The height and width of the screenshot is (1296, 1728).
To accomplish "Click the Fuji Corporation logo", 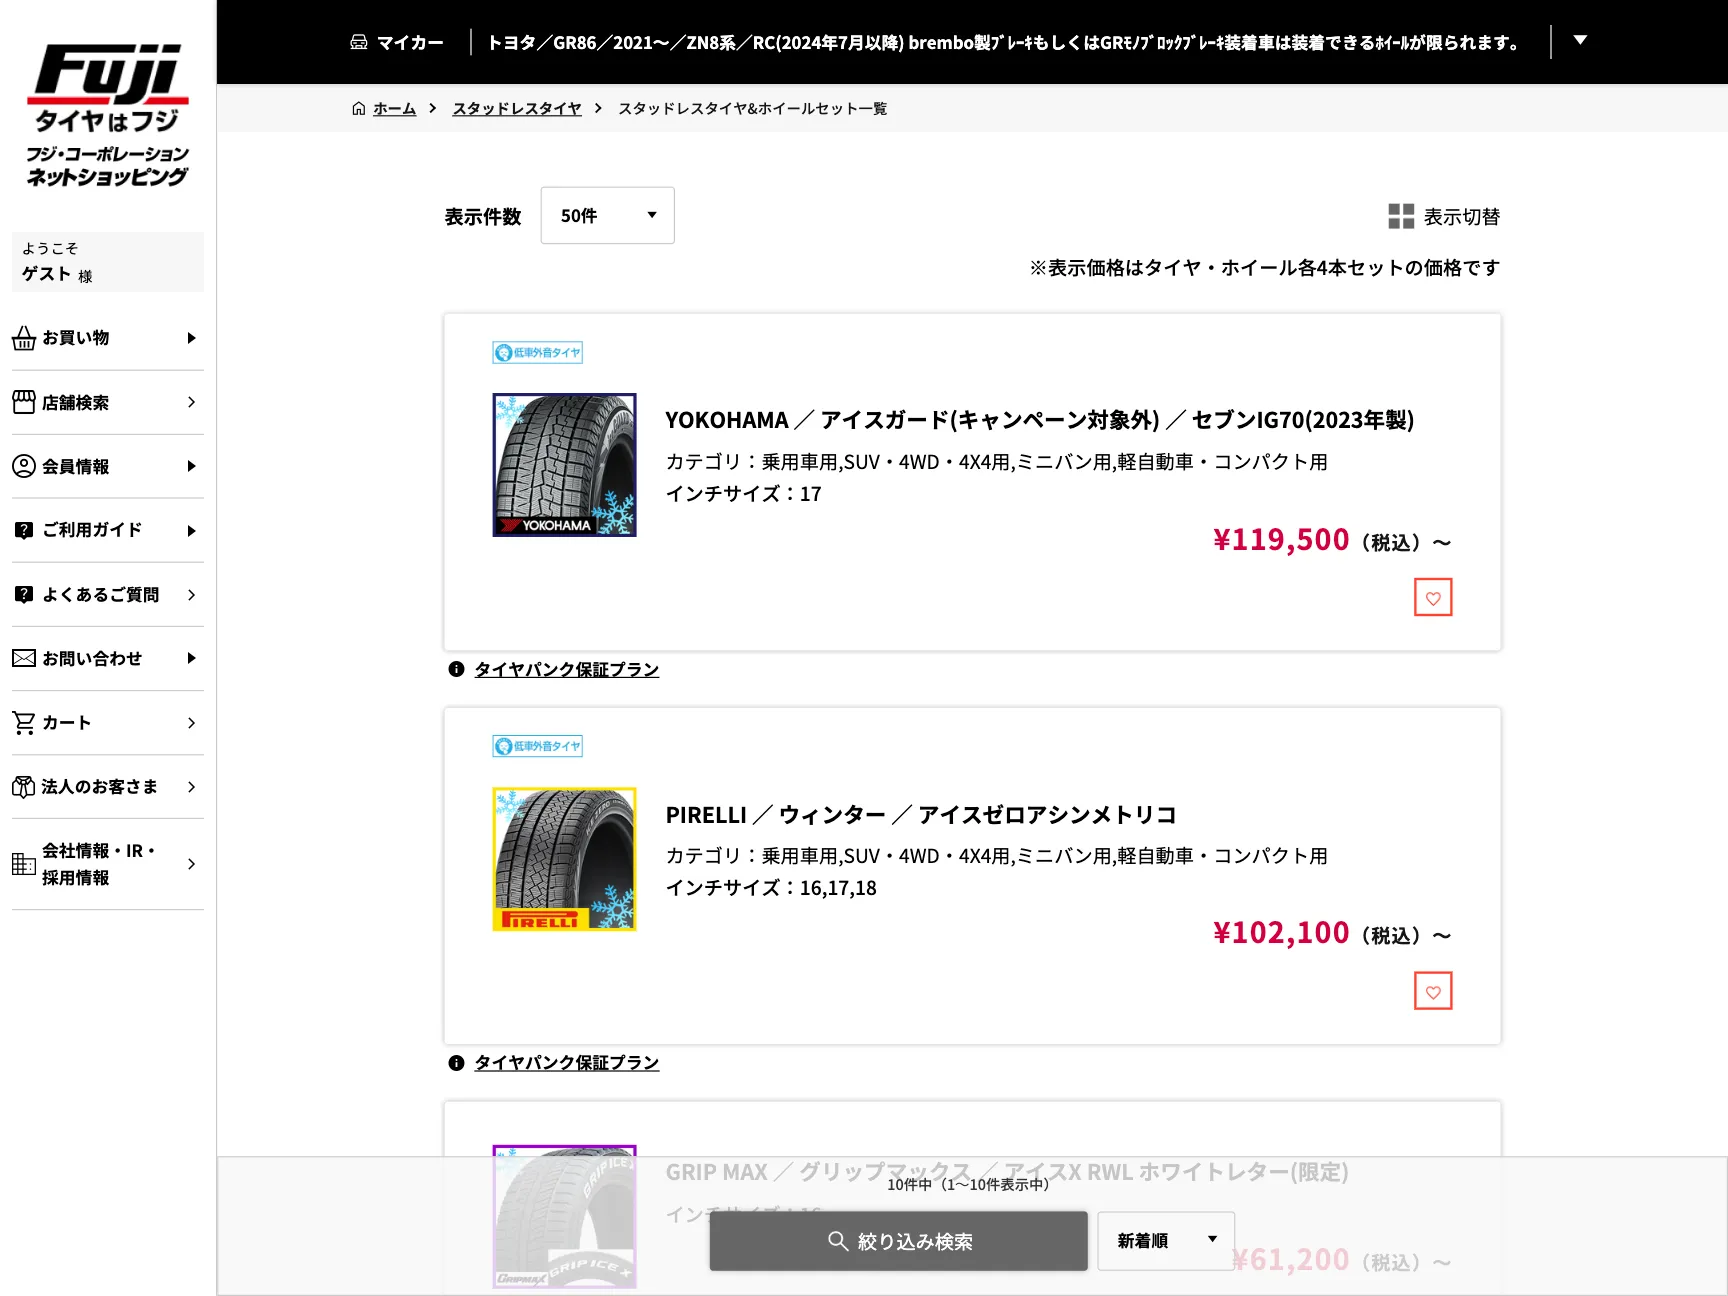I will 108,115.
